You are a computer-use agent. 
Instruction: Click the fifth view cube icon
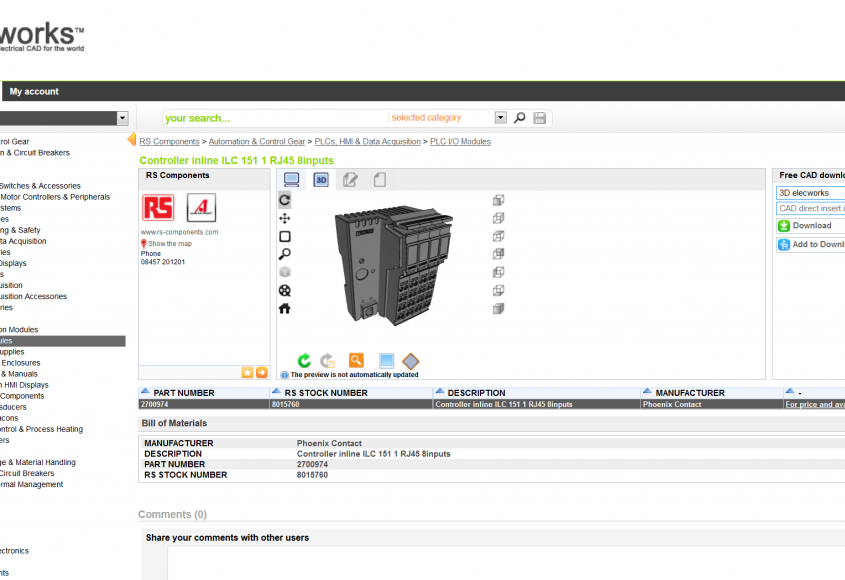(498, 272)
